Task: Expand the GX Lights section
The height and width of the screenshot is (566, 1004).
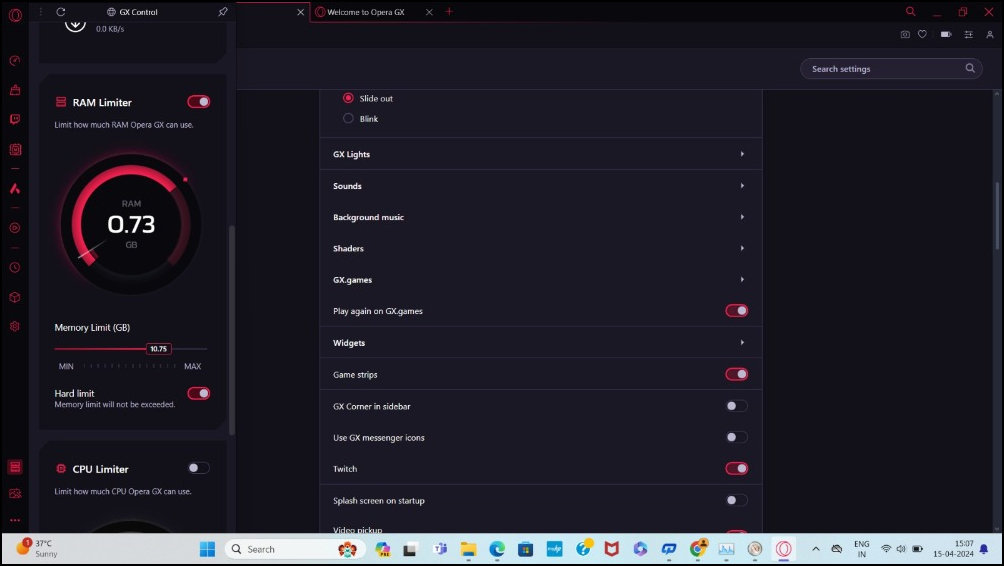Action: click(x=540, y=154)
